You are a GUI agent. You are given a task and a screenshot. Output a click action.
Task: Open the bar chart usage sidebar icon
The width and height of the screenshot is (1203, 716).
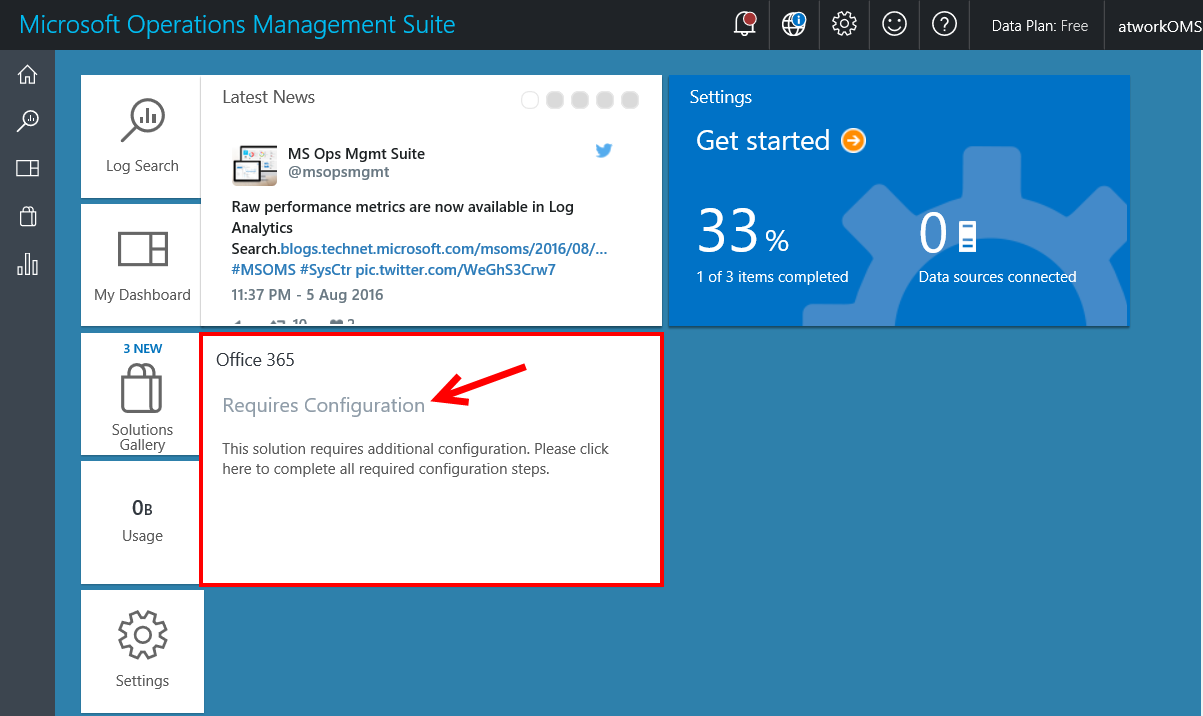point(27,264)
